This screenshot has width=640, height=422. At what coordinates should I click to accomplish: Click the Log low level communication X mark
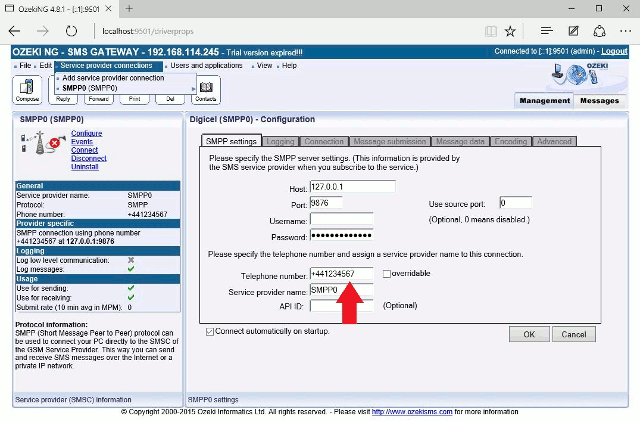click(x=131, y=260)
